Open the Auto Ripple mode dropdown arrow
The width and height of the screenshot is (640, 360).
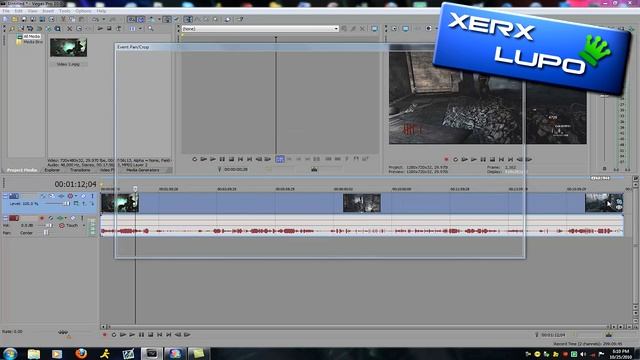tap(159, 19)
